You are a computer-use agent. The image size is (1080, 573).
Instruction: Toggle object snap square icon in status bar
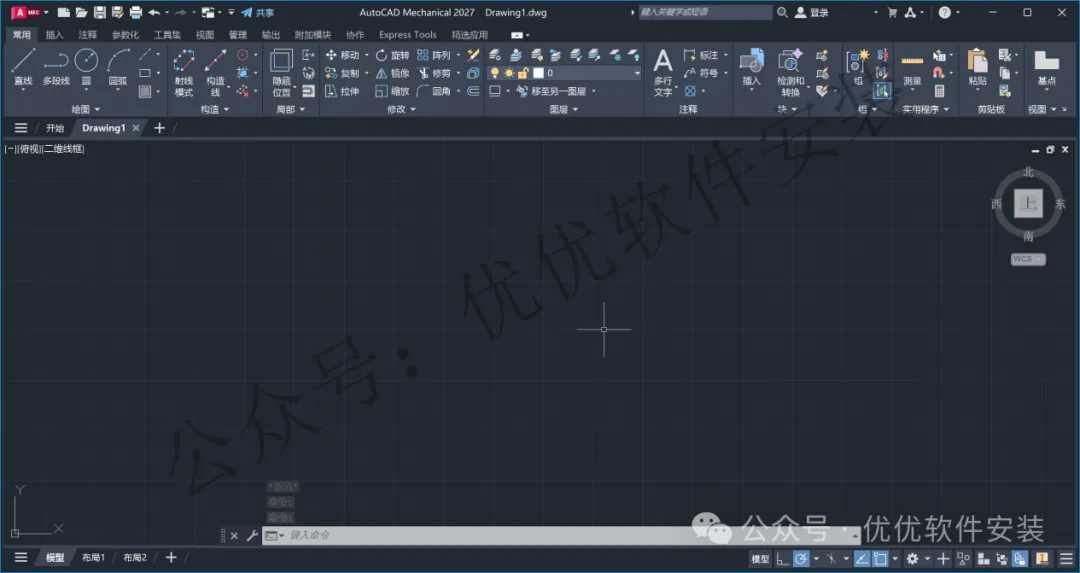pos(880,559)
